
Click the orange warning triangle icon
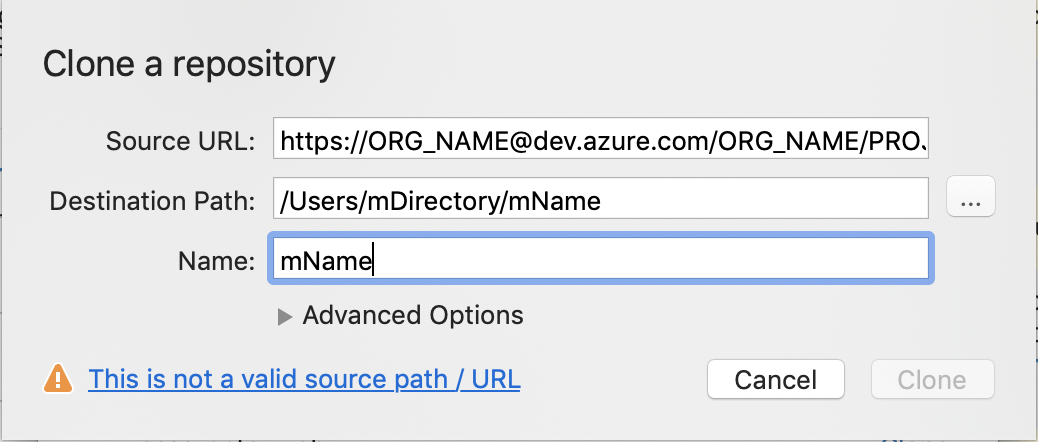(57, 379)
